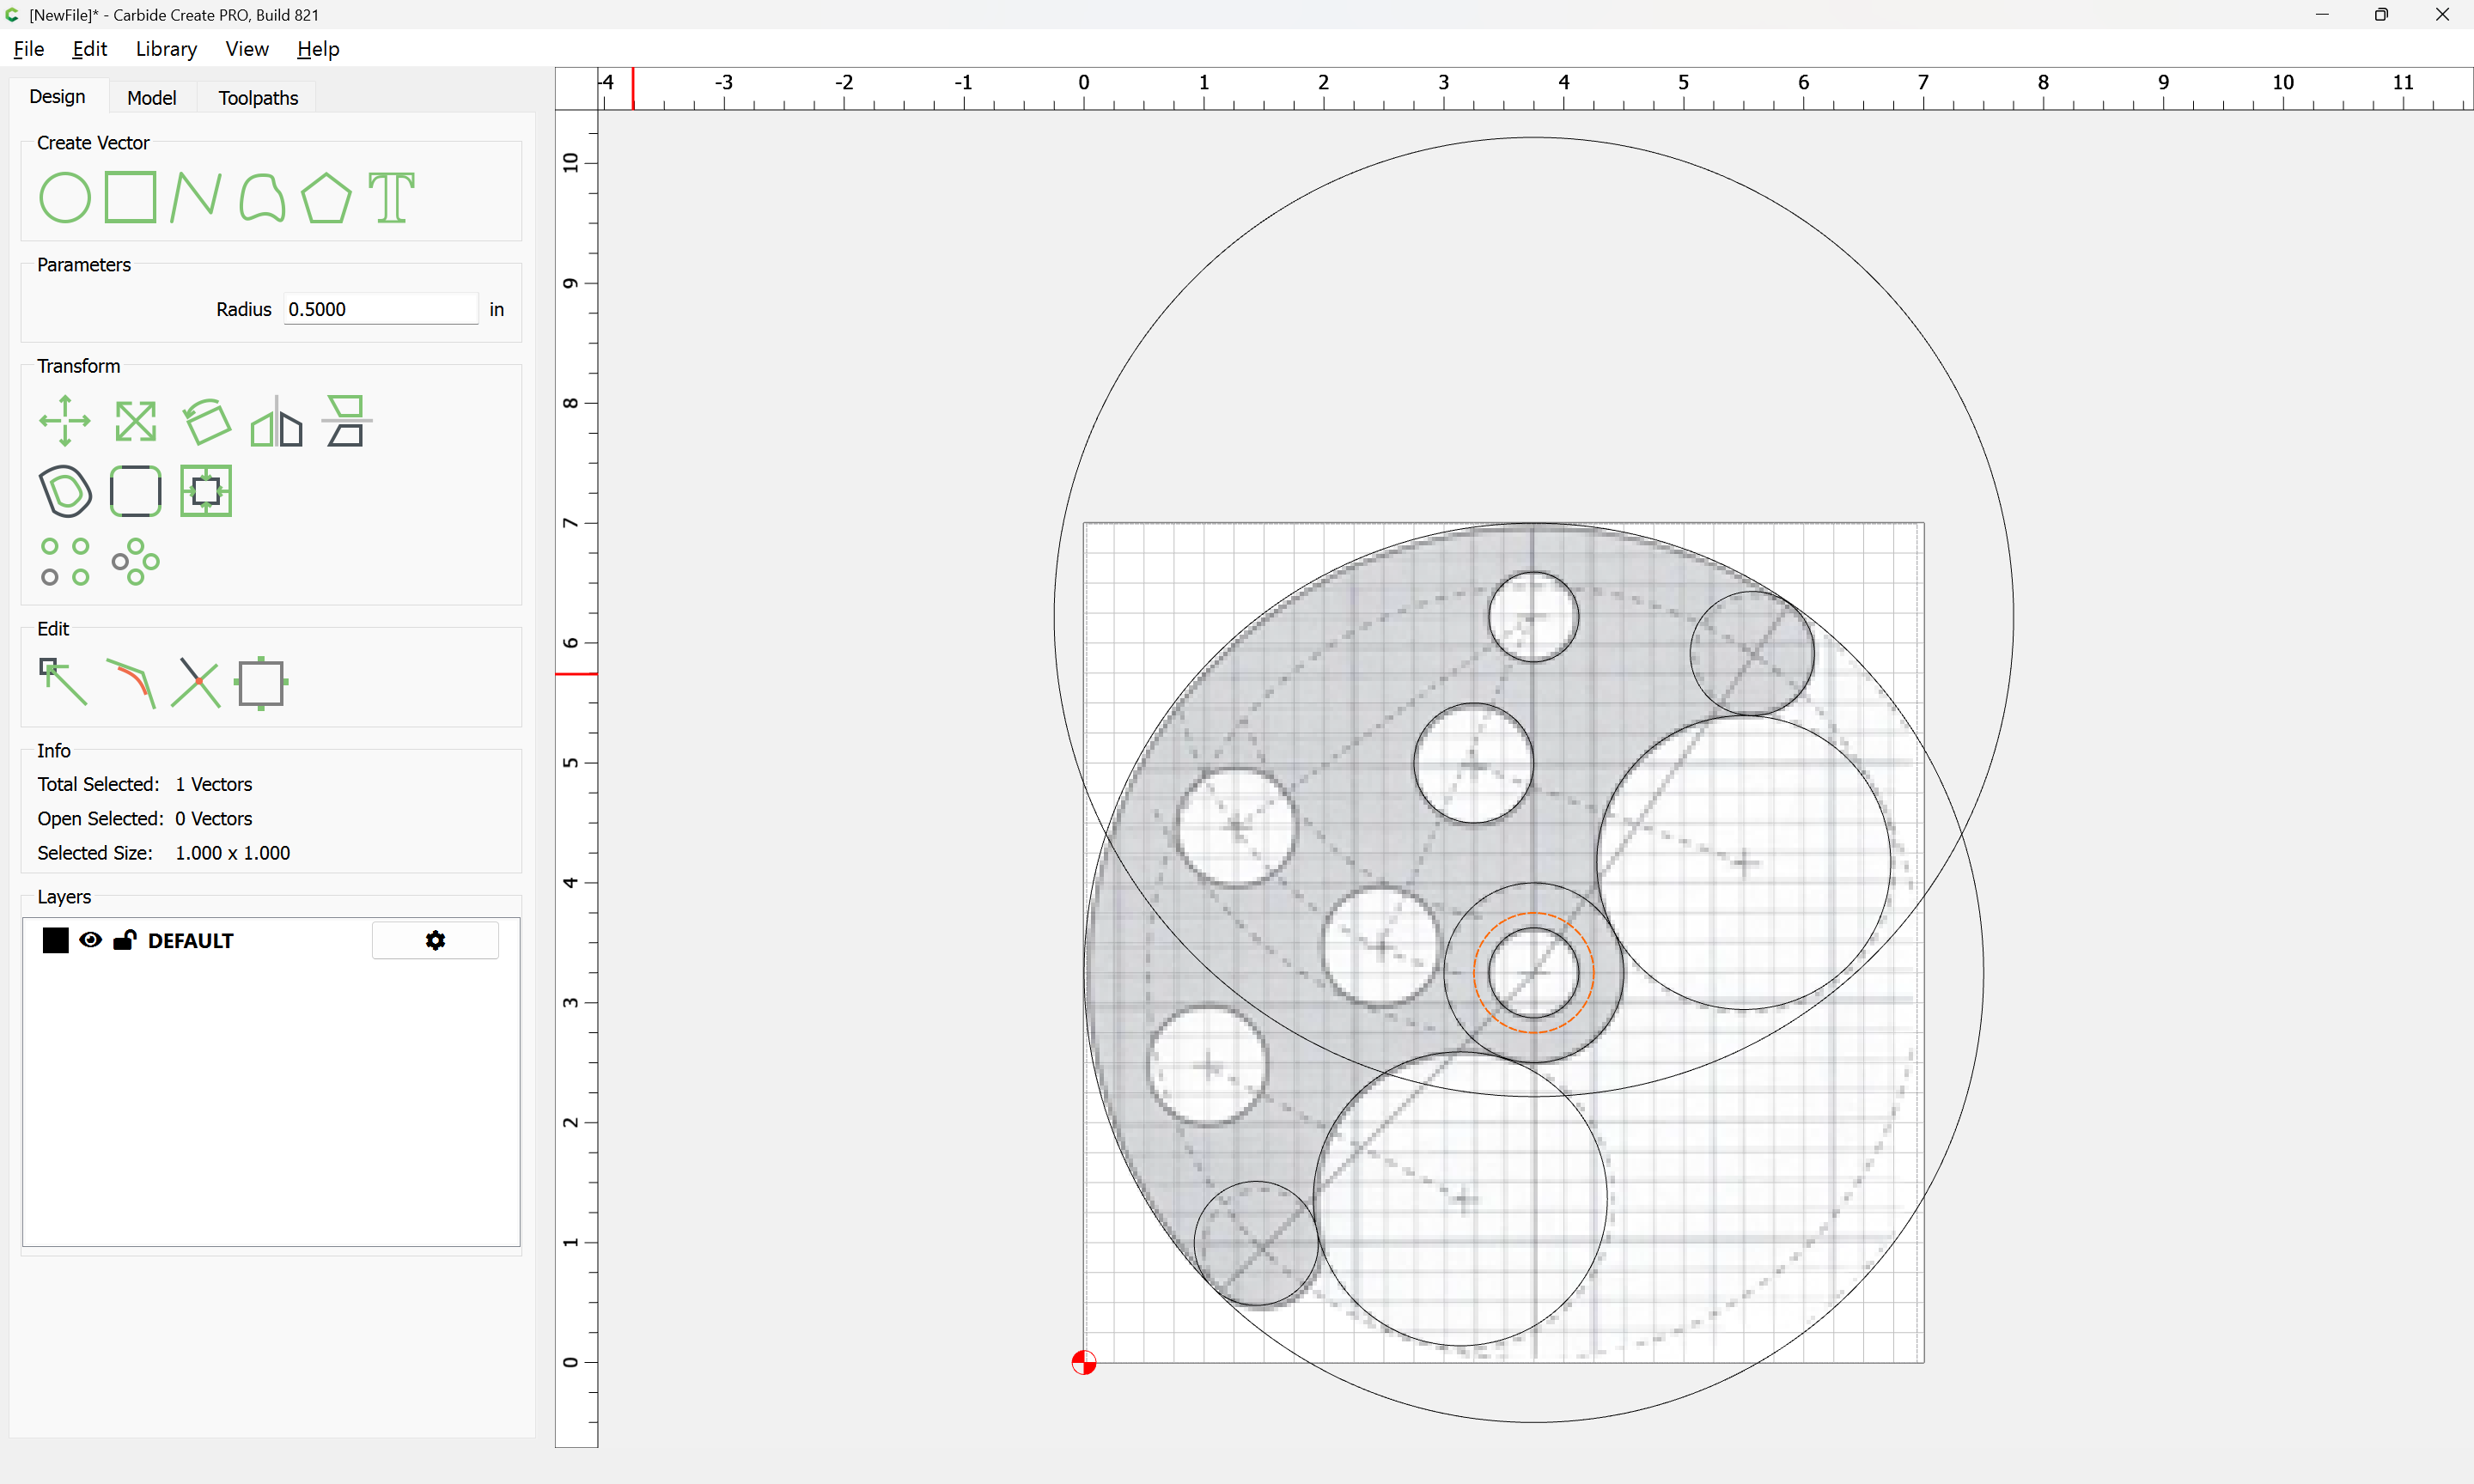This screenshot has width=2474, height=1484.
Task: Close the Carbide Create window
Action: tap(2442, 15)
